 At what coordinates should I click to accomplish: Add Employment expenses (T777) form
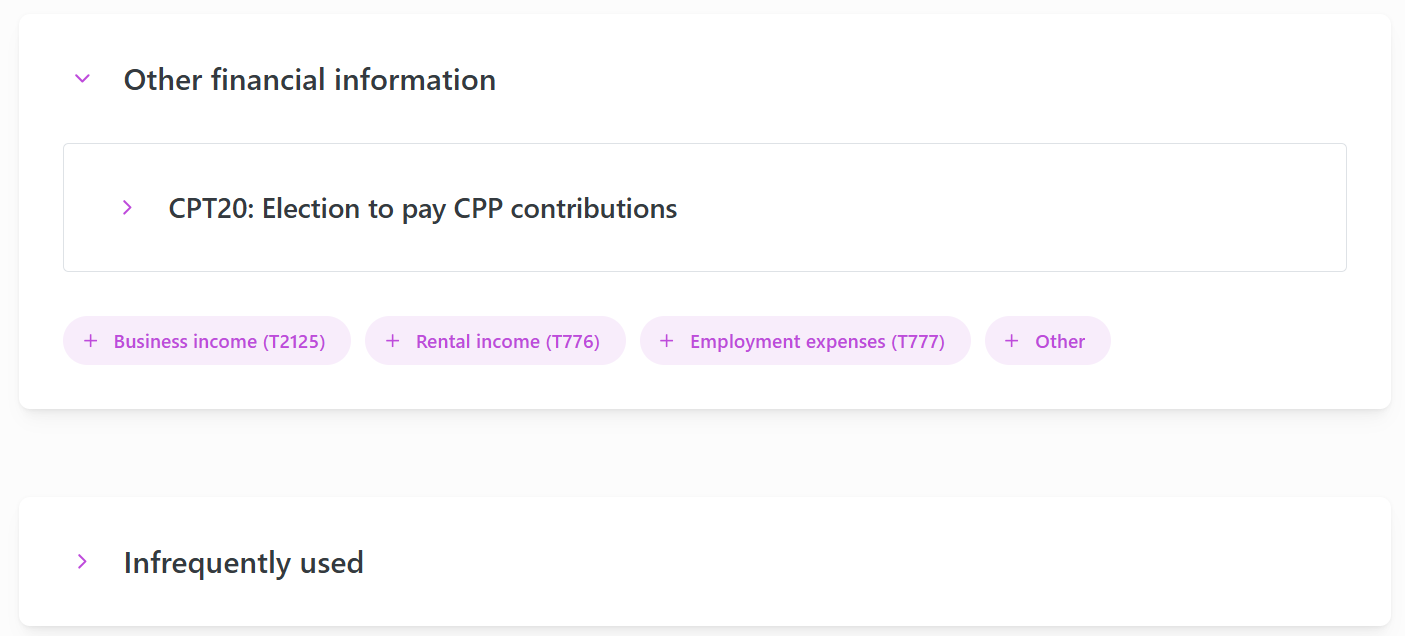tap(816, 342)
